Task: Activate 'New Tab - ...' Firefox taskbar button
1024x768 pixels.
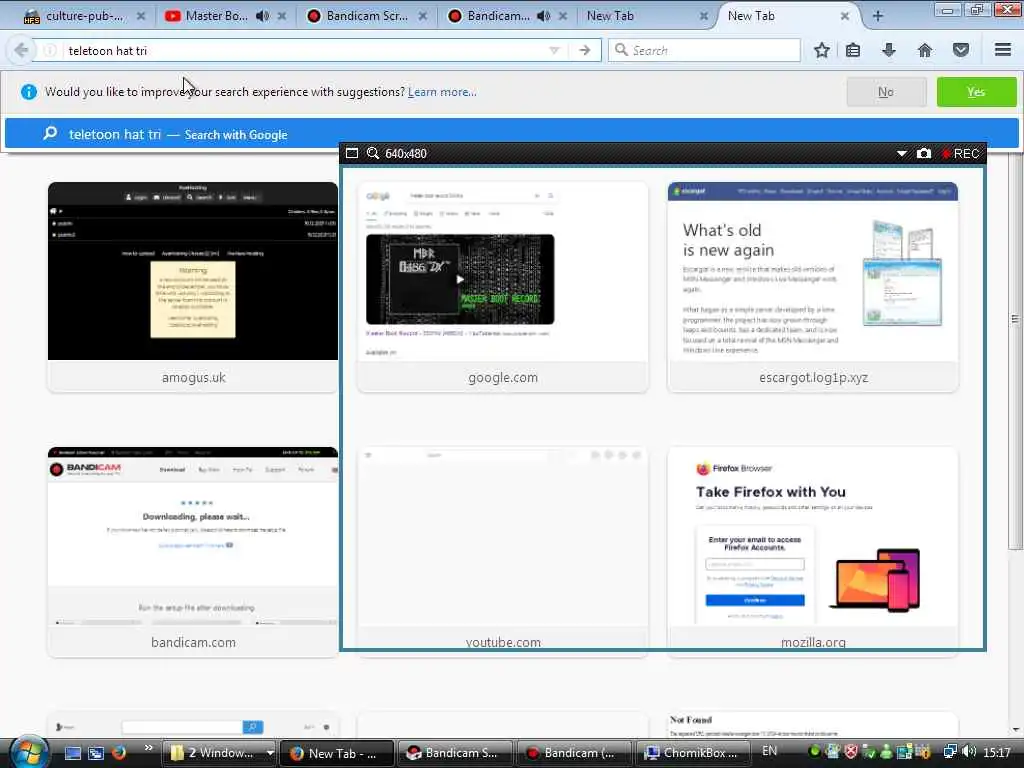Action: 336,753
